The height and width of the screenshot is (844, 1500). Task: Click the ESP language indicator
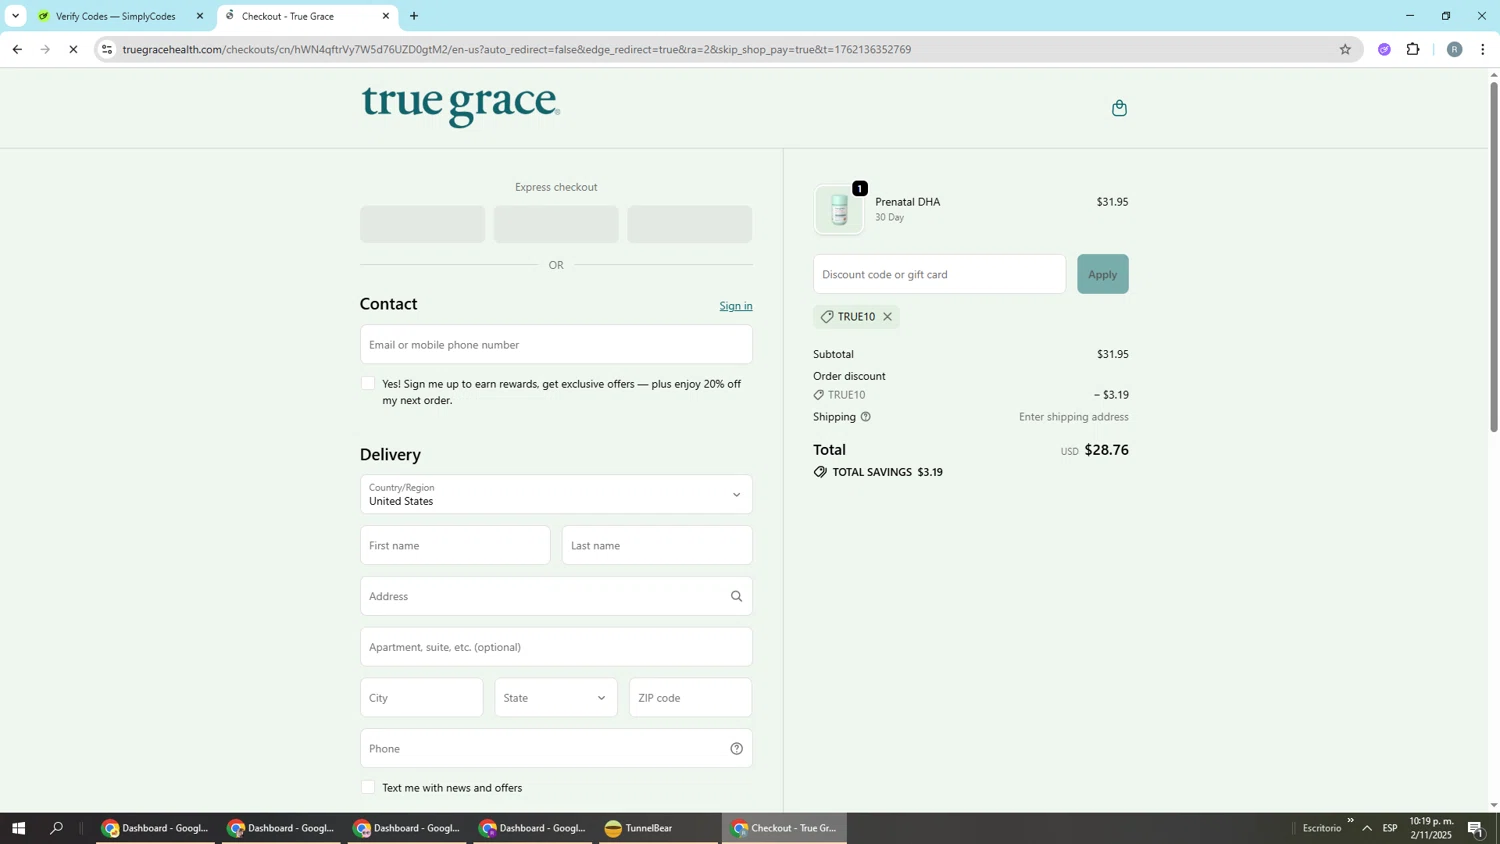(x=1390, y=828)
